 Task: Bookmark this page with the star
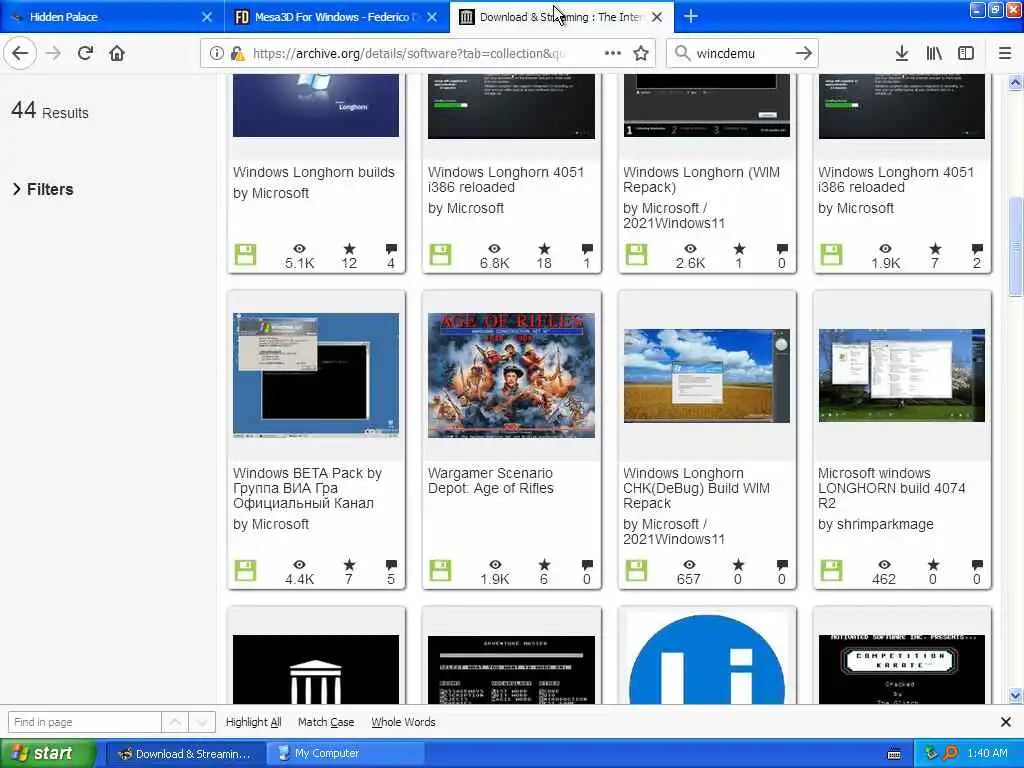[x=641, y=54]
